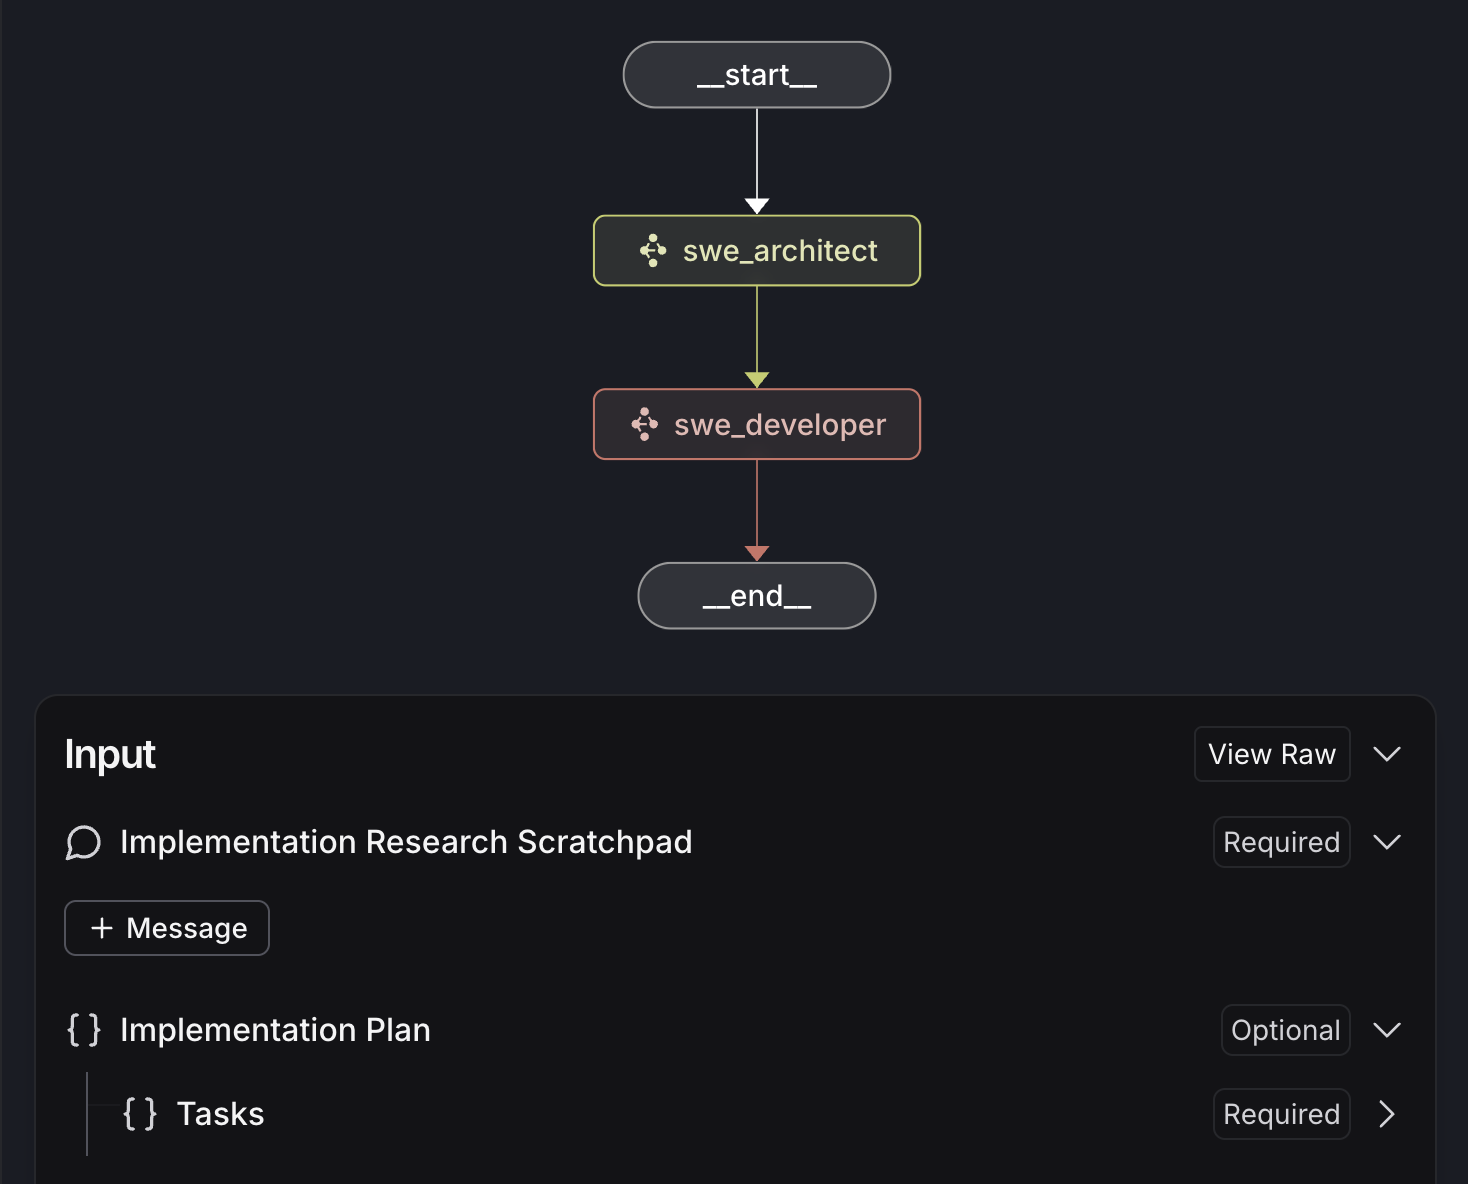The image size is (1468, 1184).
Task: Click the swe_architect node graph icon
Action: 653,251
